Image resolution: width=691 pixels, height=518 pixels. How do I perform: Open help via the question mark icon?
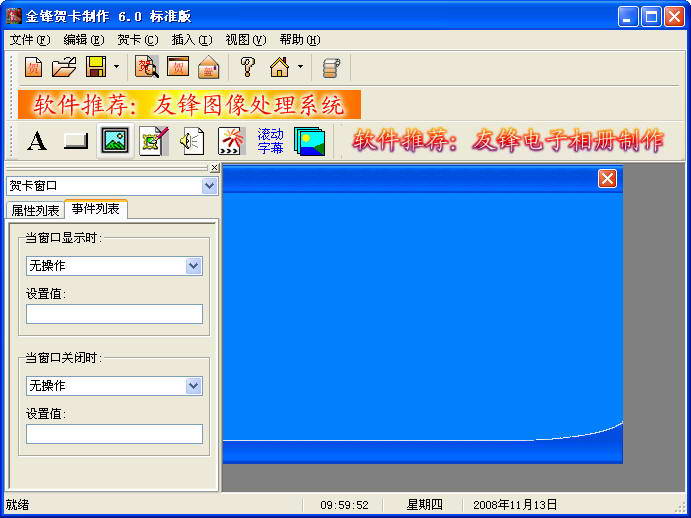(x=247, y=67)
